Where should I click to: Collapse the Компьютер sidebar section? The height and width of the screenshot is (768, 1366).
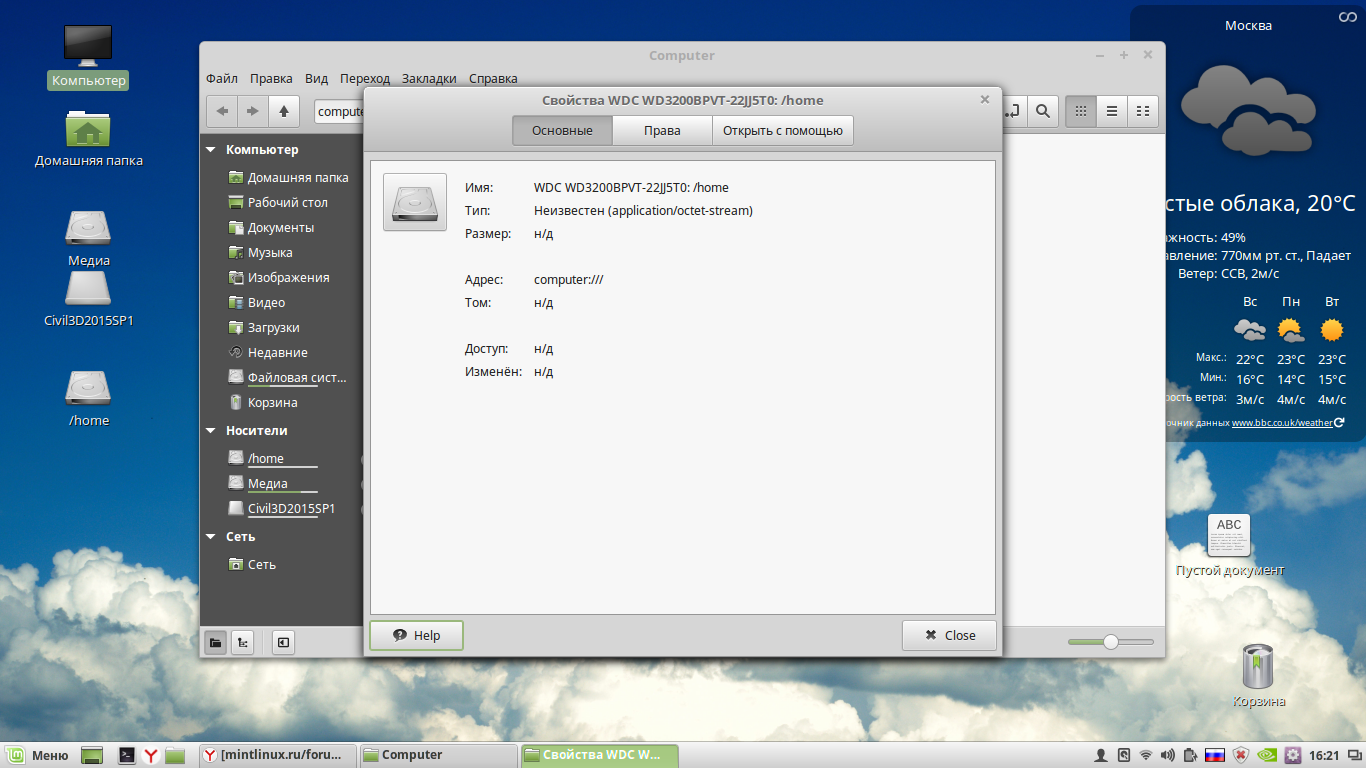click(x=211, y=150)
